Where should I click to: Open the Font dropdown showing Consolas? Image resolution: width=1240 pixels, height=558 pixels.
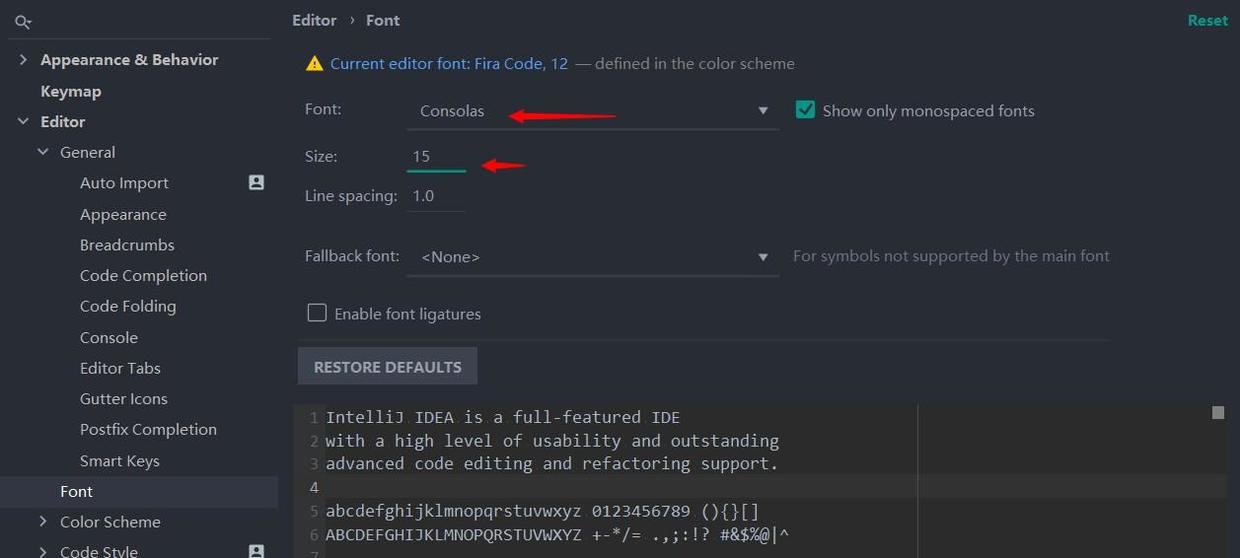tap(592, 111)
